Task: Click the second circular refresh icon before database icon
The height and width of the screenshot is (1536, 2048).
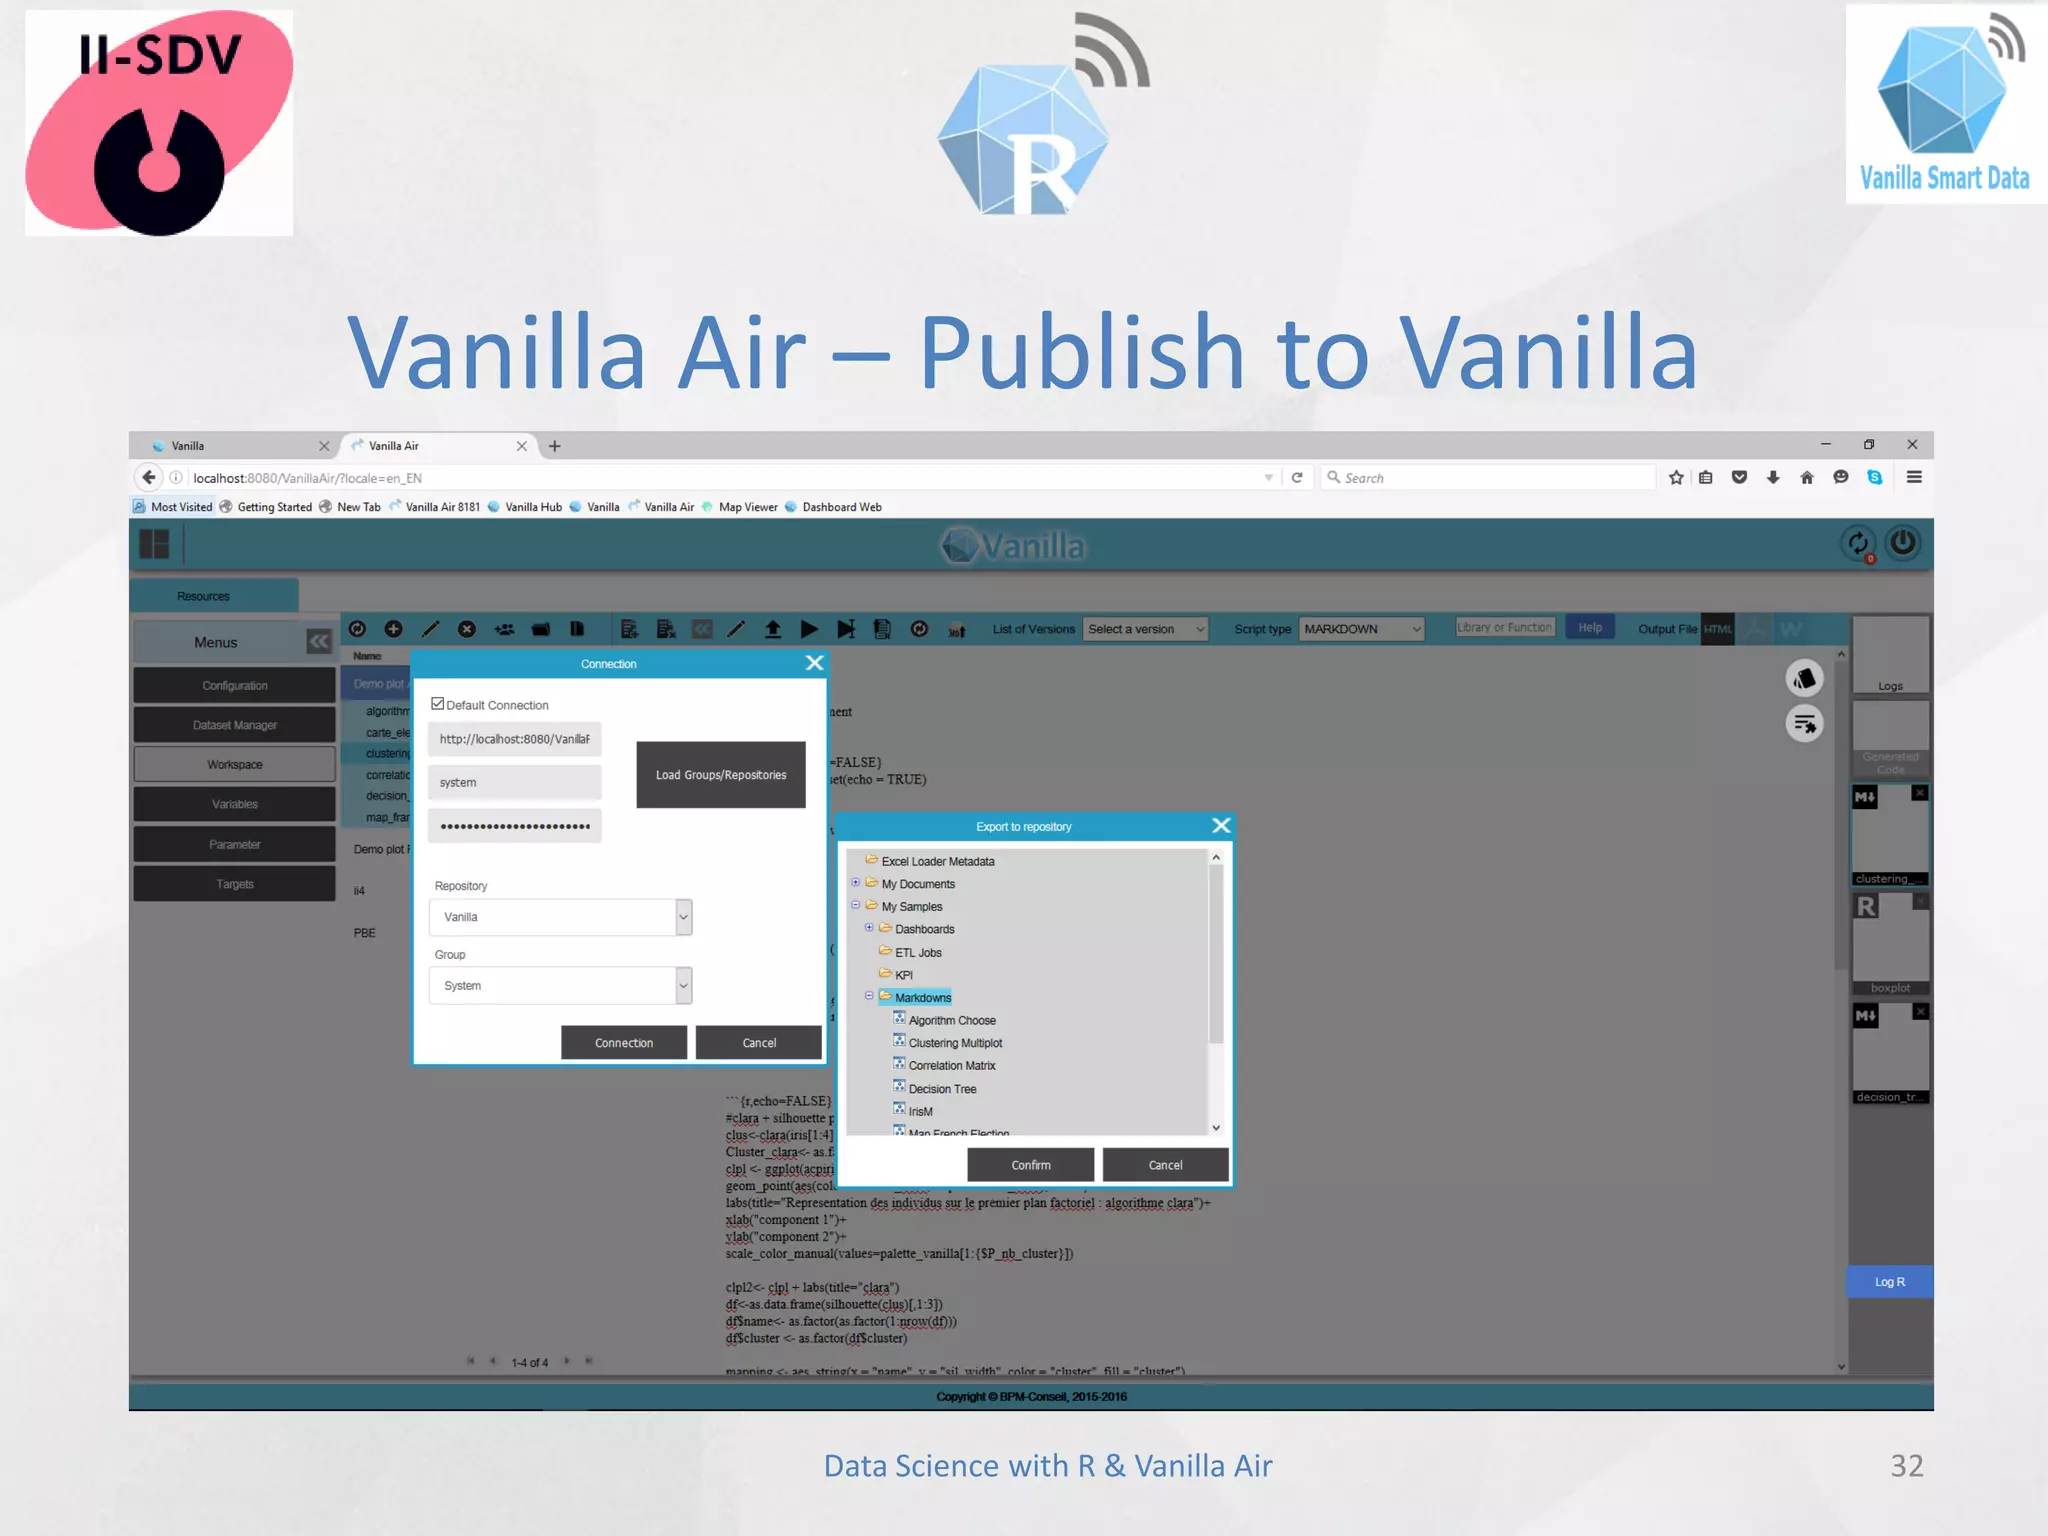Action: [x=919, y=629]
